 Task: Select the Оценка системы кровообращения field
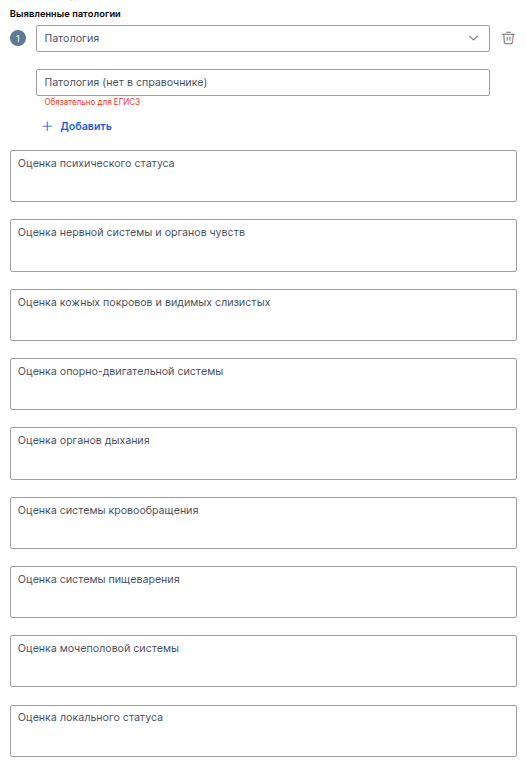(x=263, y=523)
